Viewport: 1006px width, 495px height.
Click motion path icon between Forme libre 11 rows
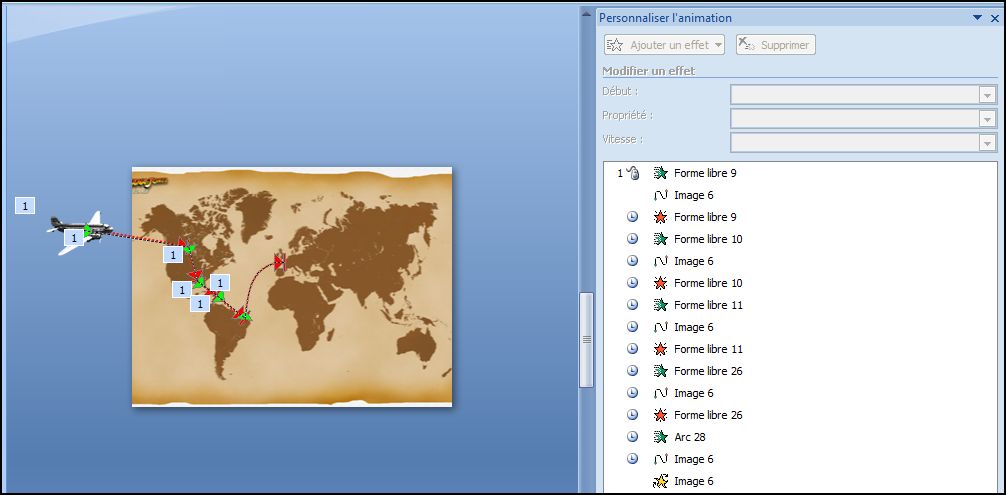coord(660,327)
